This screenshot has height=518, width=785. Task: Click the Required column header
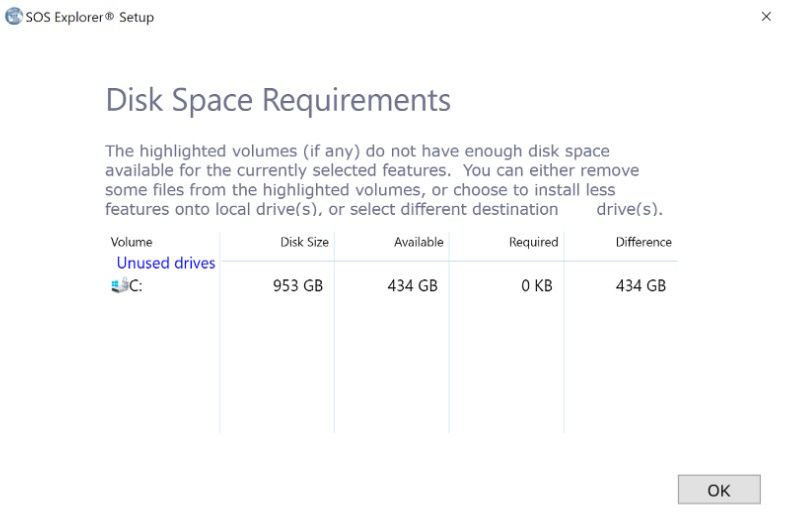pos(533,242)
